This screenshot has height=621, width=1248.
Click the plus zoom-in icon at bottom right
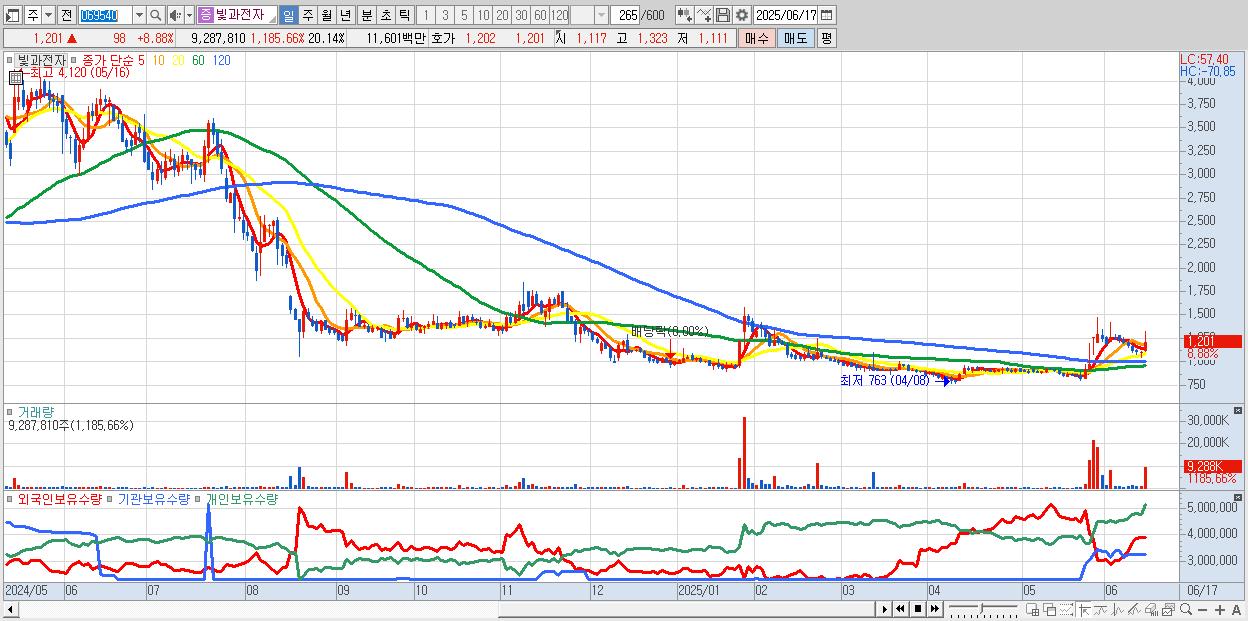(1220, 610)
